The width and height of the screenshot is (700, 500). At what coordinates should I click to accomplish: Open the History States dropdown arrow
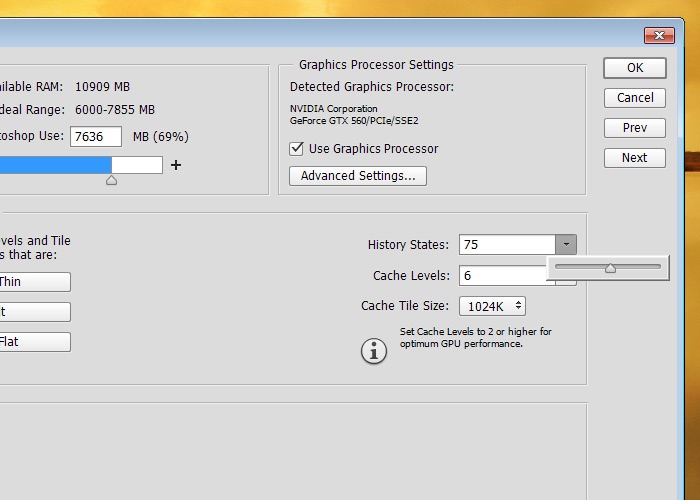coord(566,244)
